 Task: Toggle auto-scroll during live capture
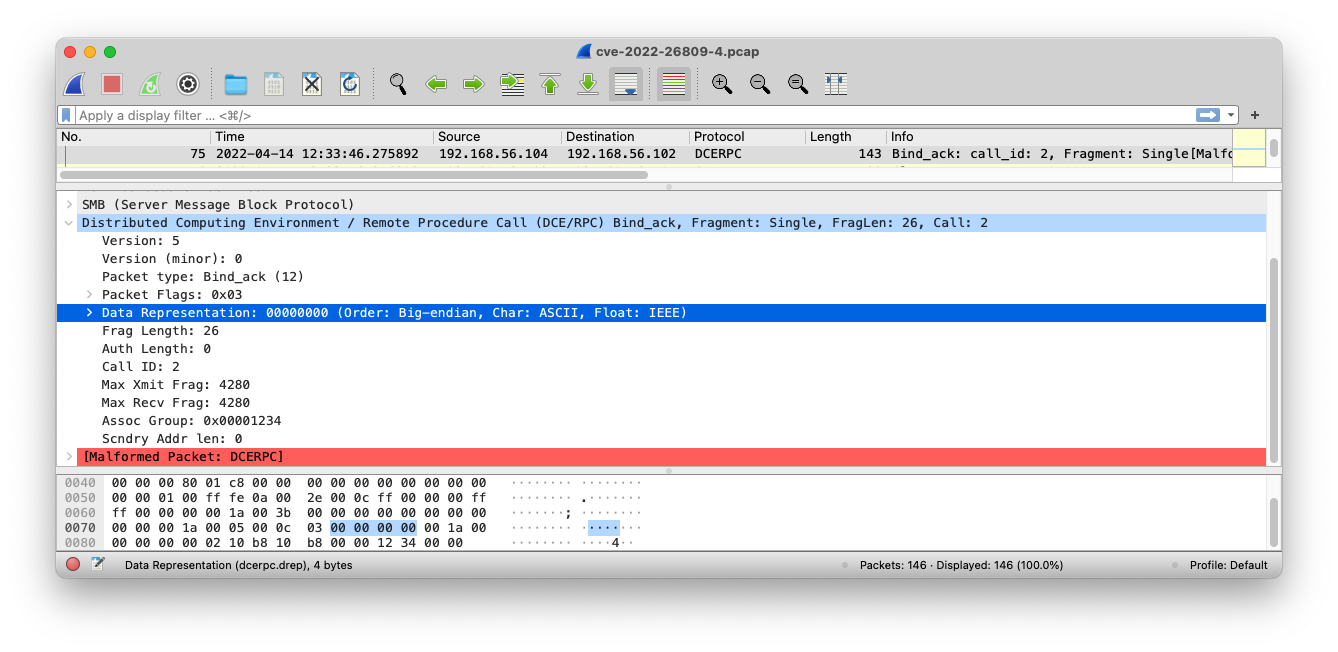(x=627, y=84)
